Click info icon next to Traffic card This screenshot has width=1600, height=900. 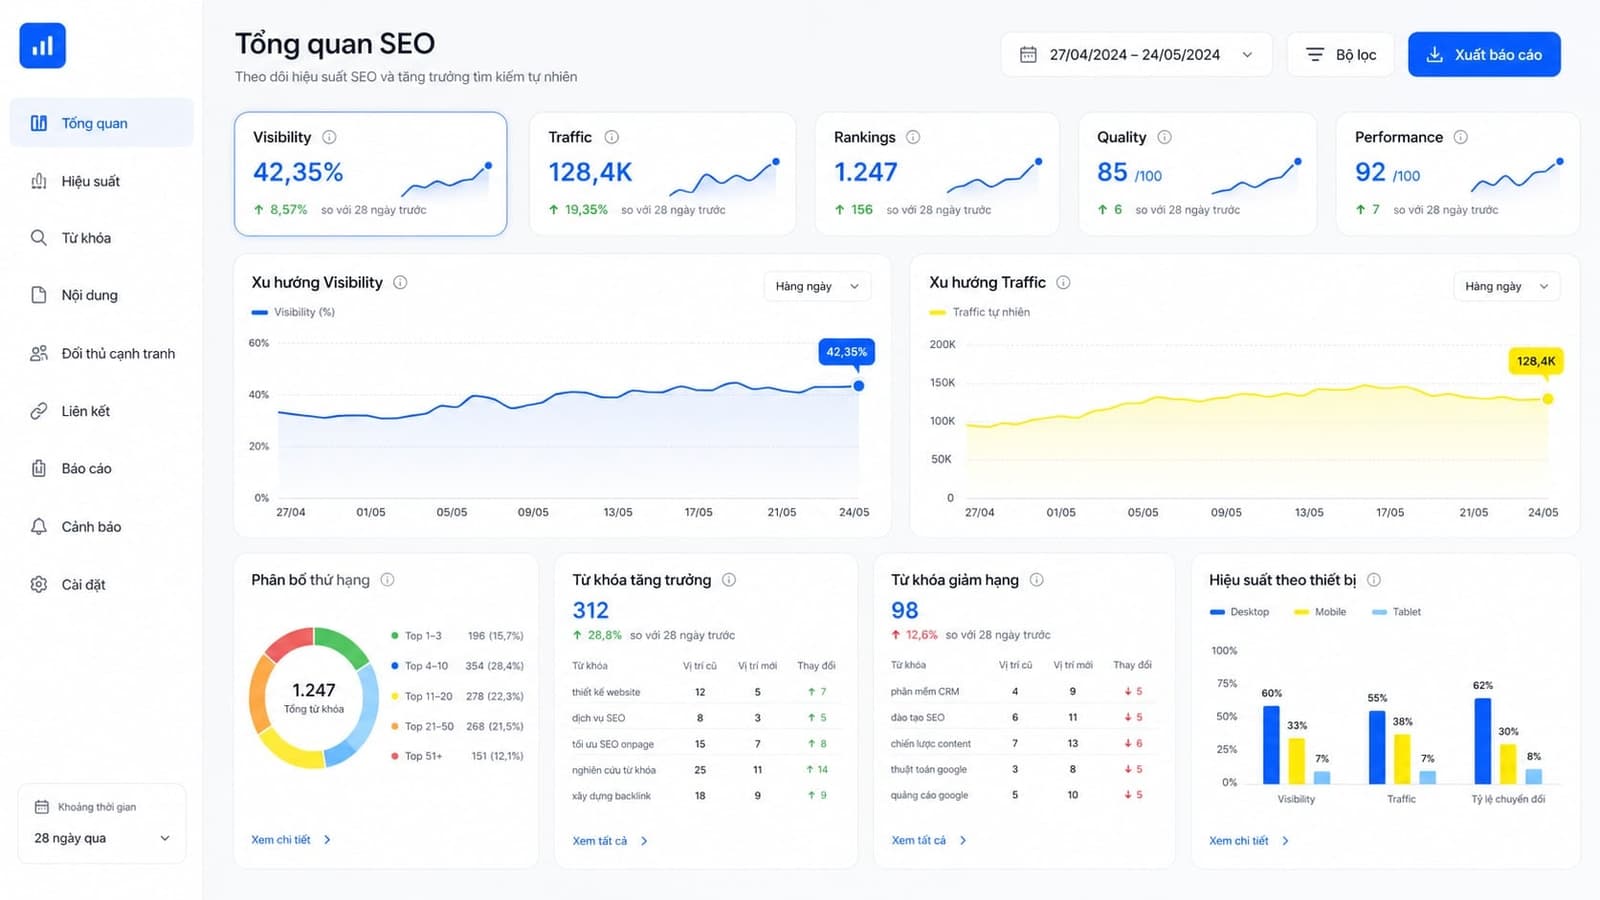pos(611,137)
